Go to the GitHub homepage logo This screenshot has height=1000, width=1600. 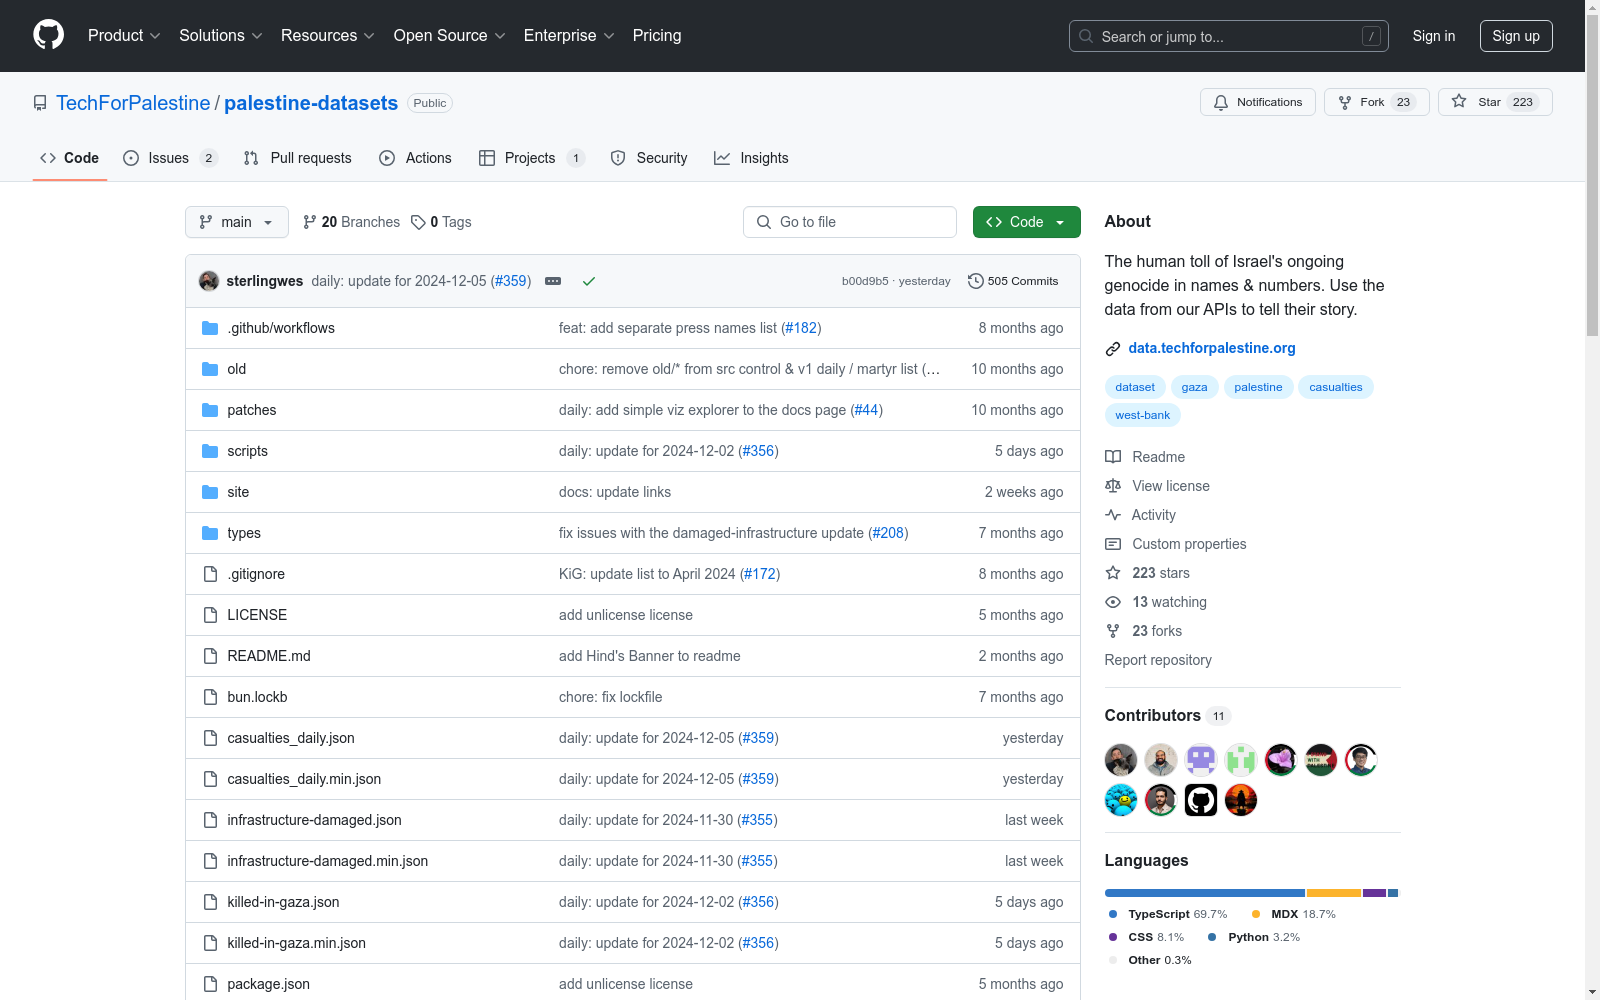click(x=48, y=35)
